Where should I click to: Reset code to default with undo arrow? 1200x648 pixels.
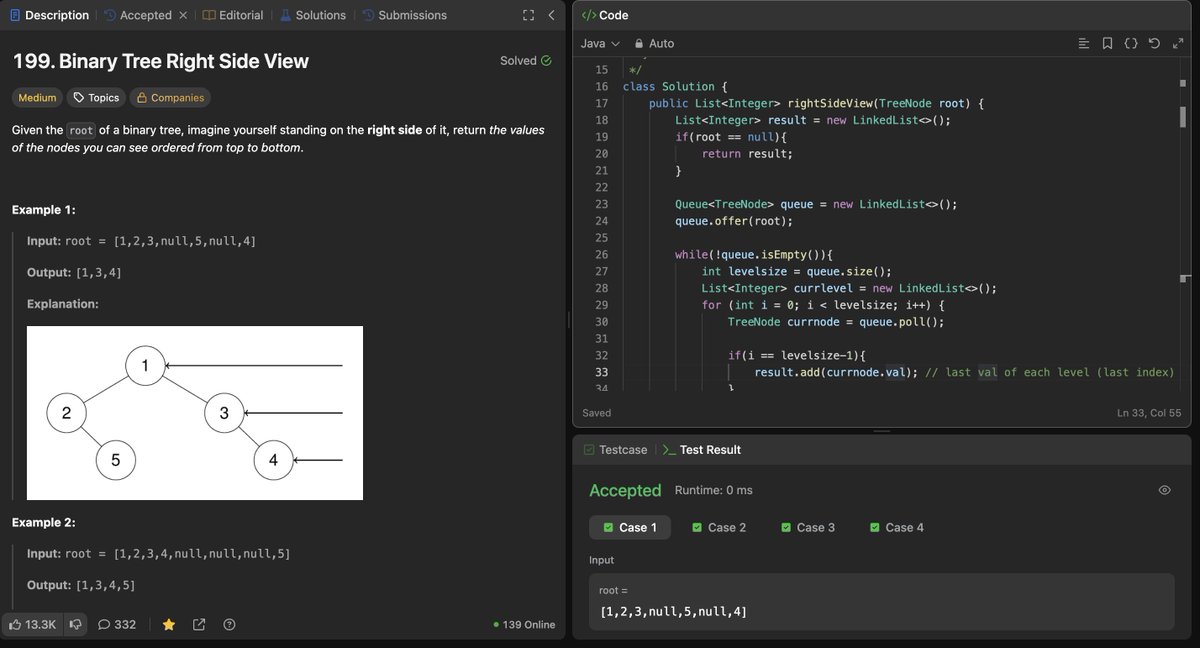[1154, 43]
